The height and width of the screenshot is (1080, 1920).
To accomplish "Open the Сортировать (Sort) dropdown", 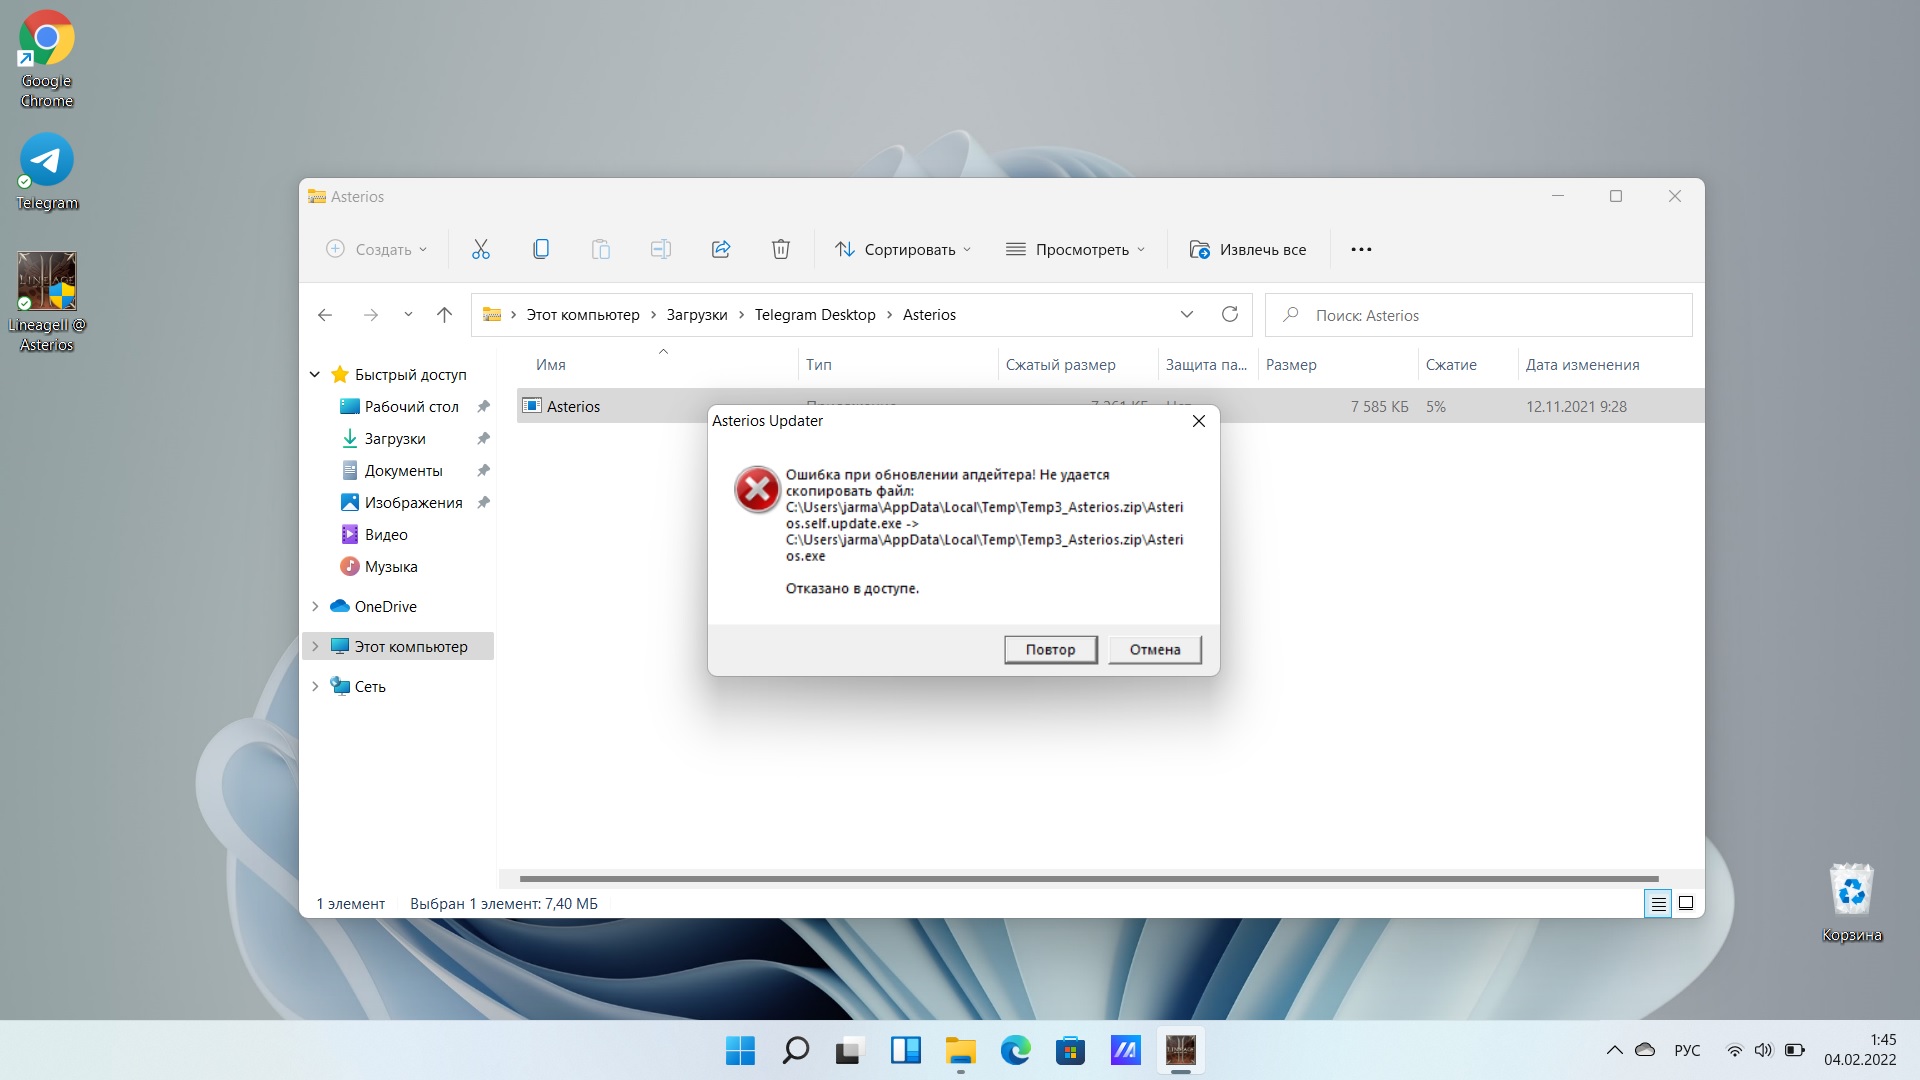I will (903, 249).
